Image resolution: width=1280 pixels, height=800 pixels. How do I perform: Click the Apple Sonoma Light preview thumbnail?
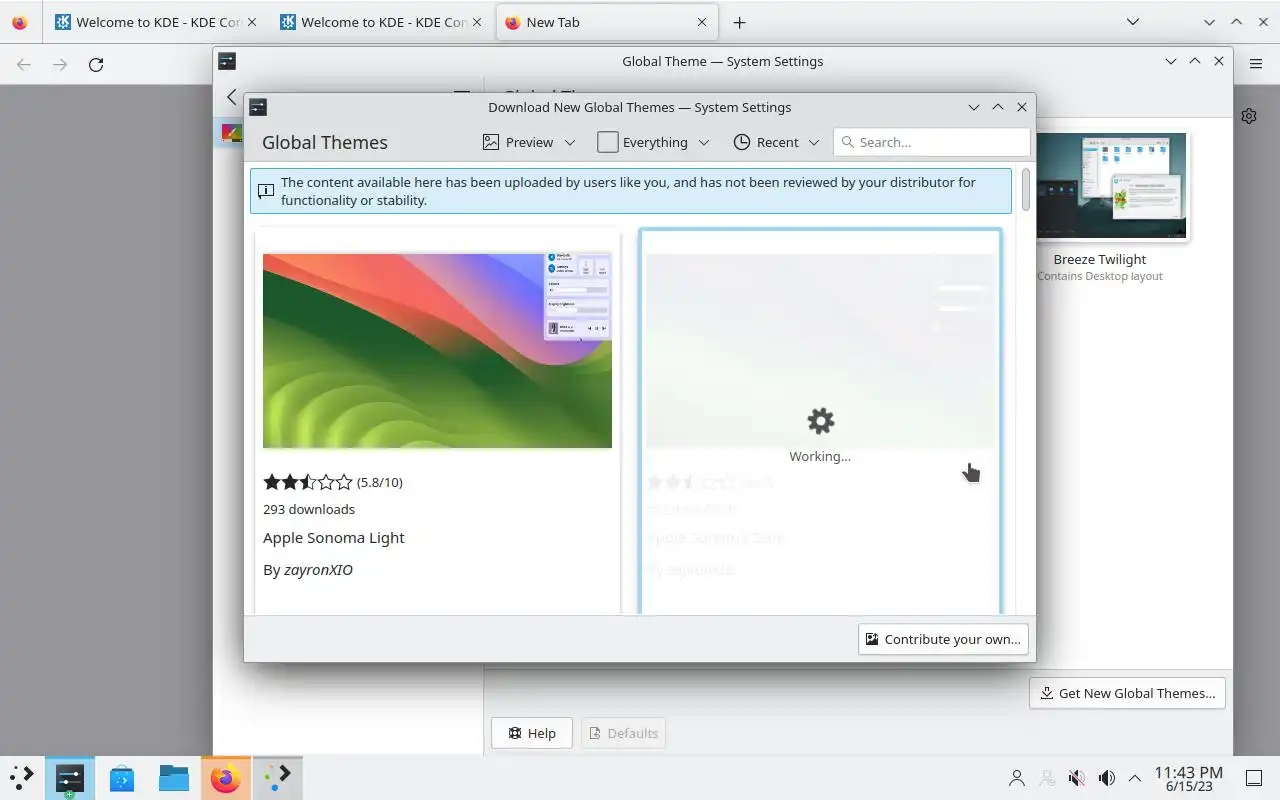pos(437,351)
